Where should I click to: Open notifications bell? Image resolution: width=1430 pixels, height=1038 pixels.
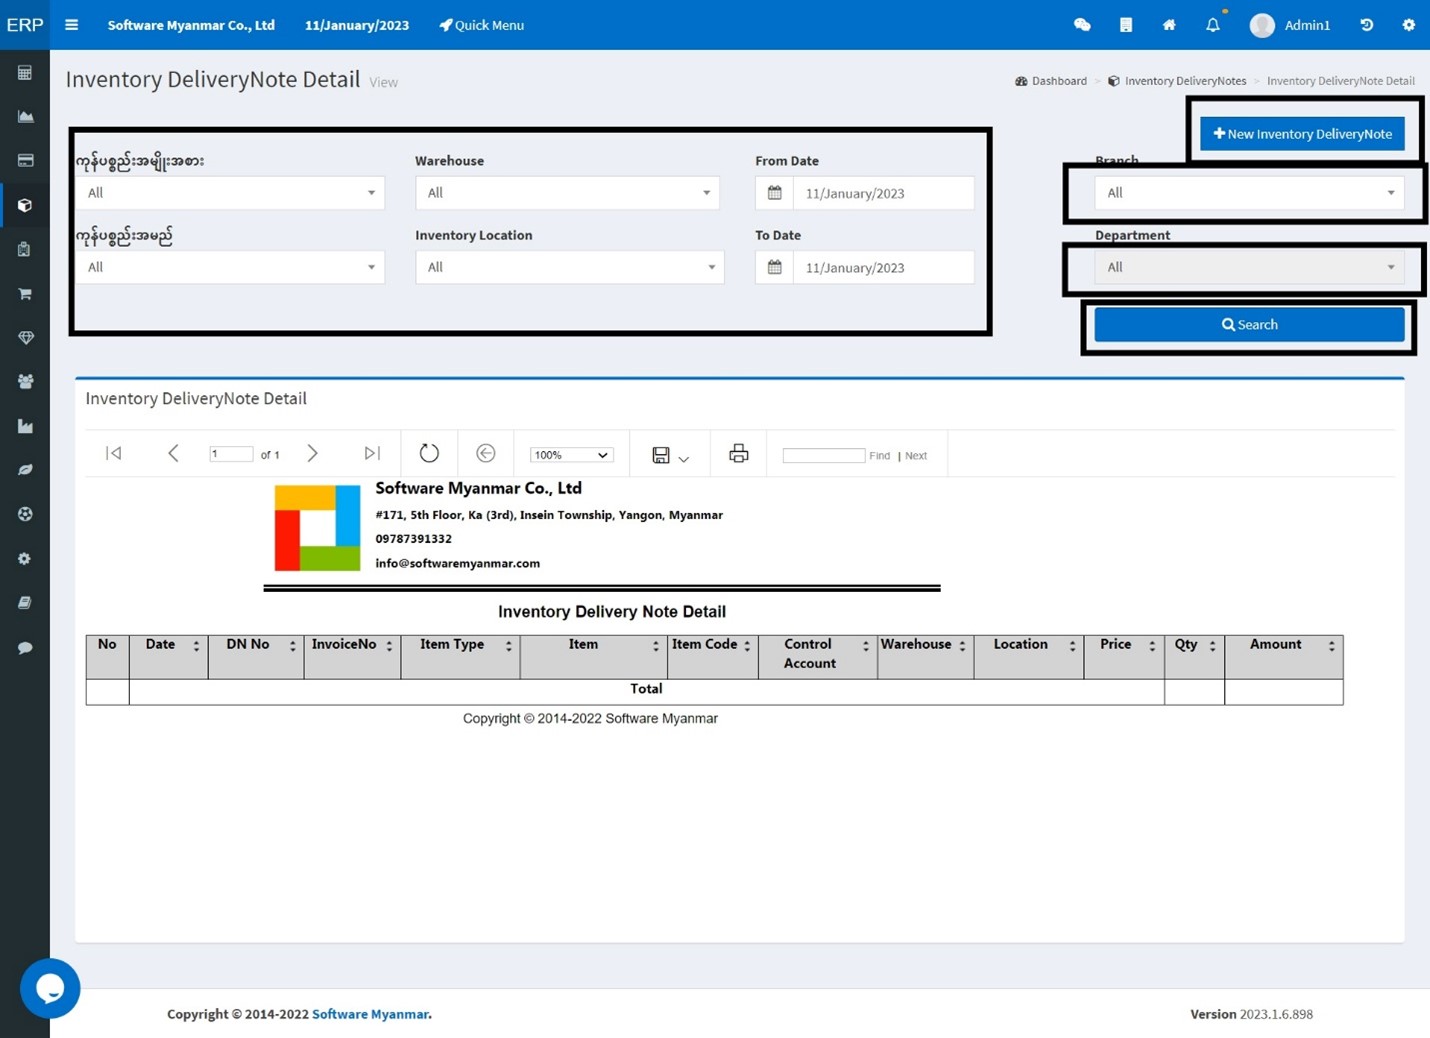tap(1213, 25)
